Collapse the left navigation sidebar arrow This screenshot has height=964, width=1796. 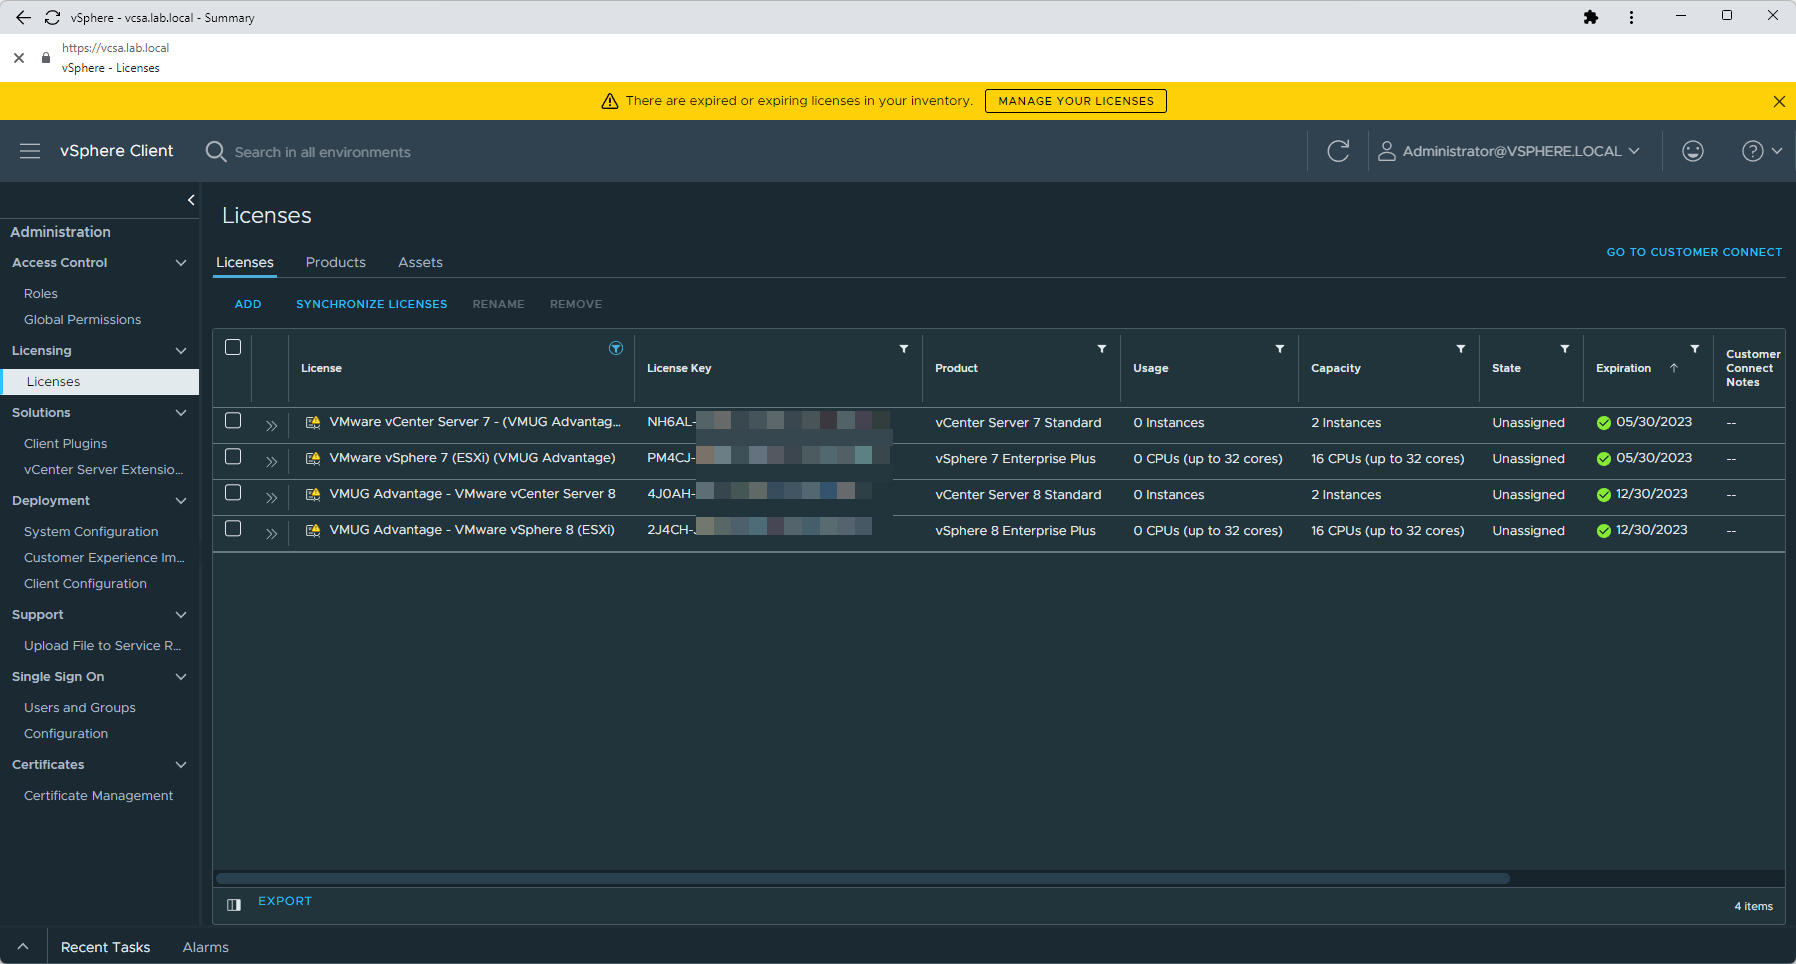click(x=191, y=200)
